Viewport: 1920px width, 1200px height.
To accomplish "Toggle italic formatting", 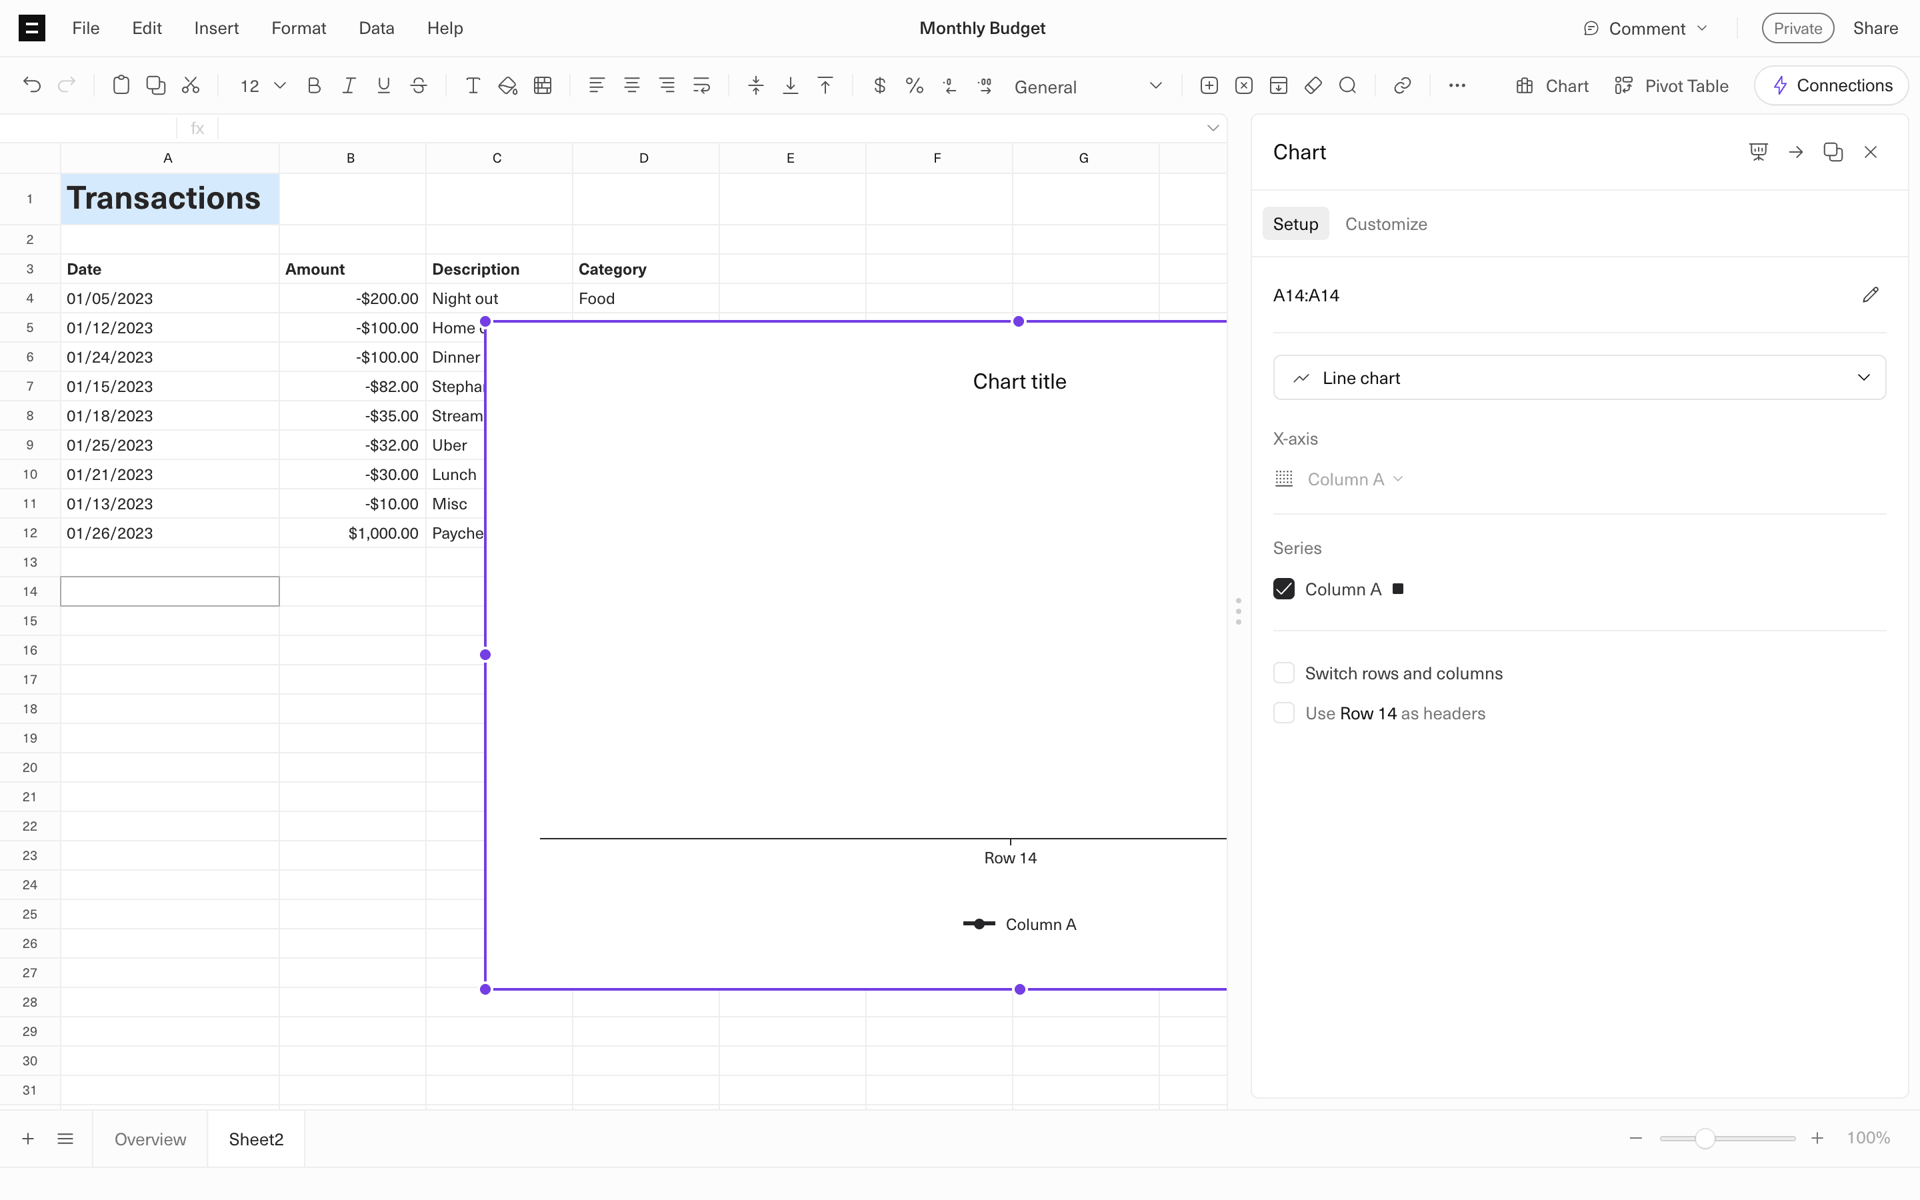I will click(x=349, y=86).
